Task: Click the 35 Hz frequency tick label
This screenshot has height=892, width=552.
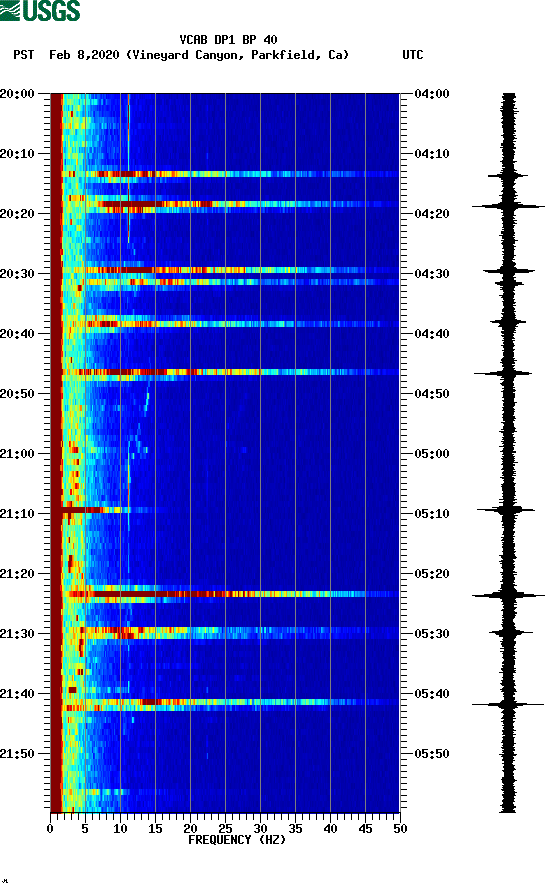Action: pos(295,829)
